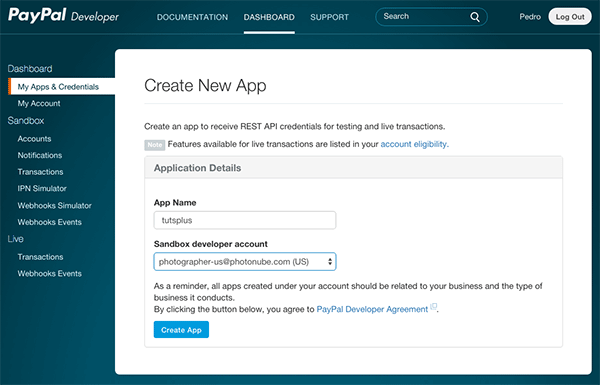Image resolution: width=600 pixels, height=385 pixels.
Task: Click the Create App button
Action: 181,330
